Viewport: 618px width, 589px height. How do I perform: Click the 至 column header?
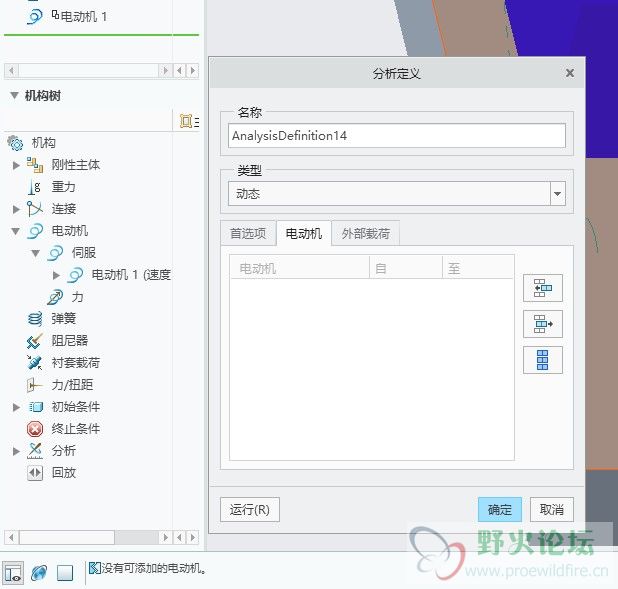click(x=478, y=268)
